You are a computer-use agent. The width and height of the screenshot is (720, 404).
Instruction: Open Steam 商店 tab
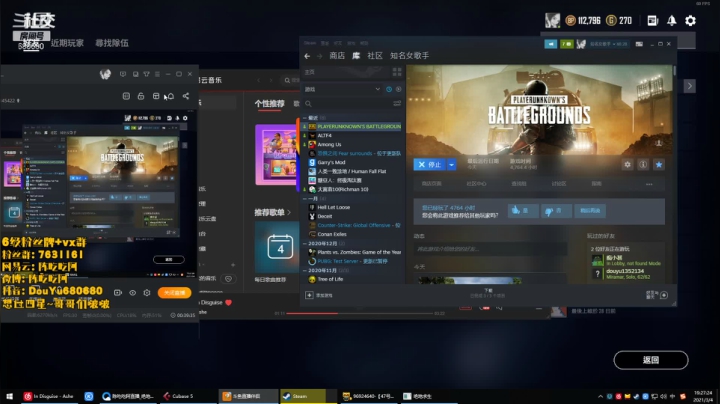pos(337,56)
